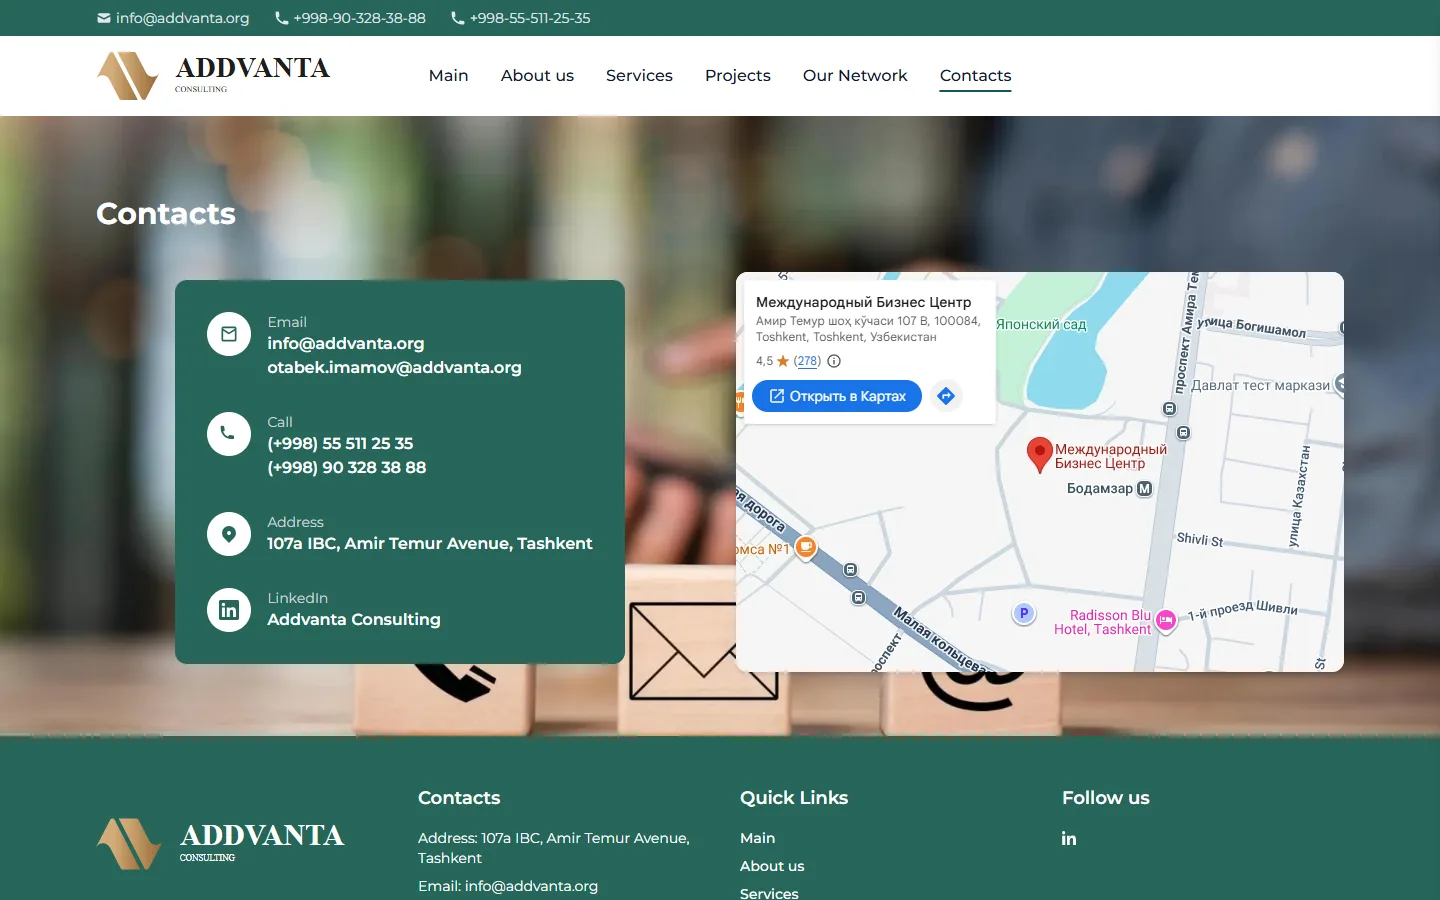The height and width of the screenshot is (900, 1440).
Task: Click phone icon beside +998-55-511-25-35
Action: point(458,18)
